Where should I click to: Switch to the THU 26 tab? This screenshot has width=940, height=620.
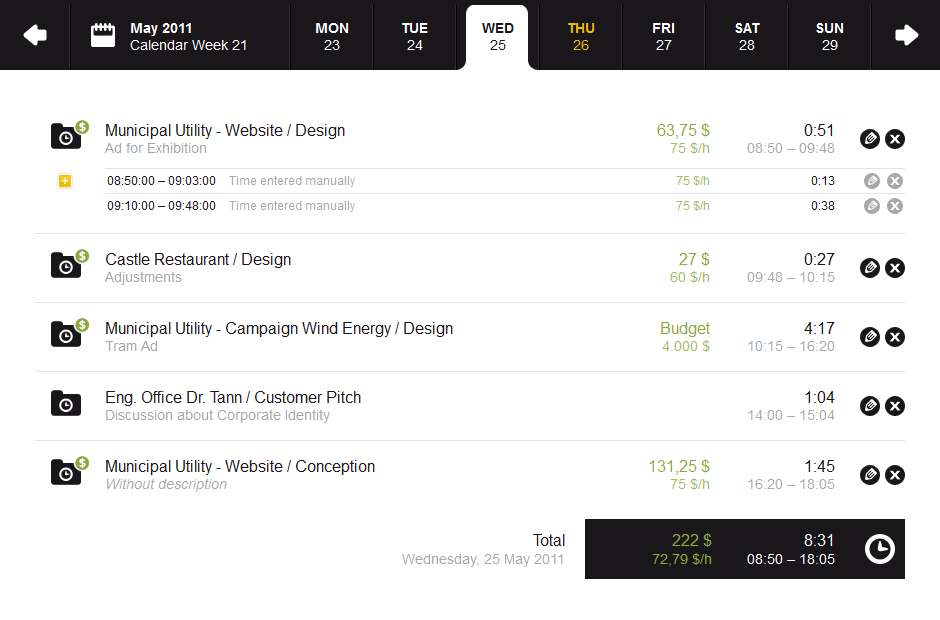coord(581,36)
